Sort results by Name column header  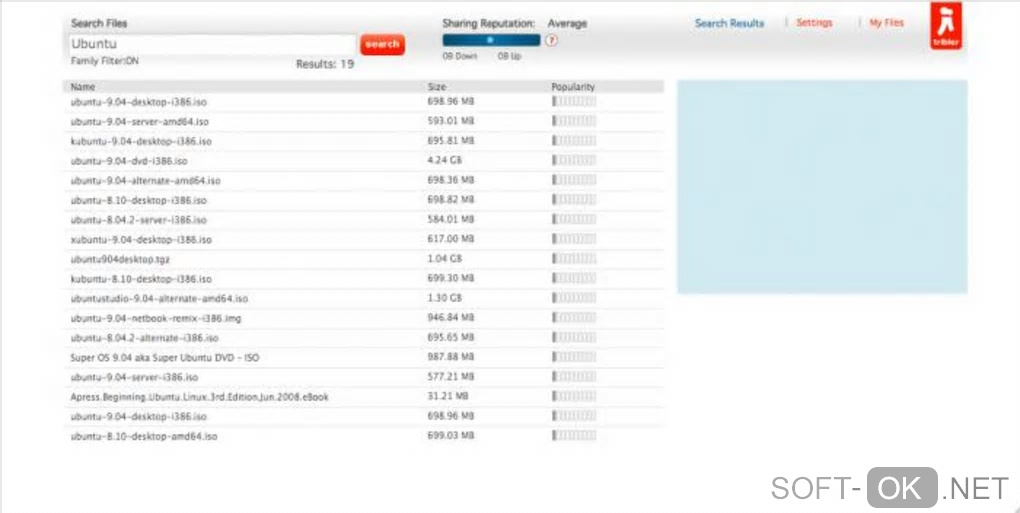[83, 86]
